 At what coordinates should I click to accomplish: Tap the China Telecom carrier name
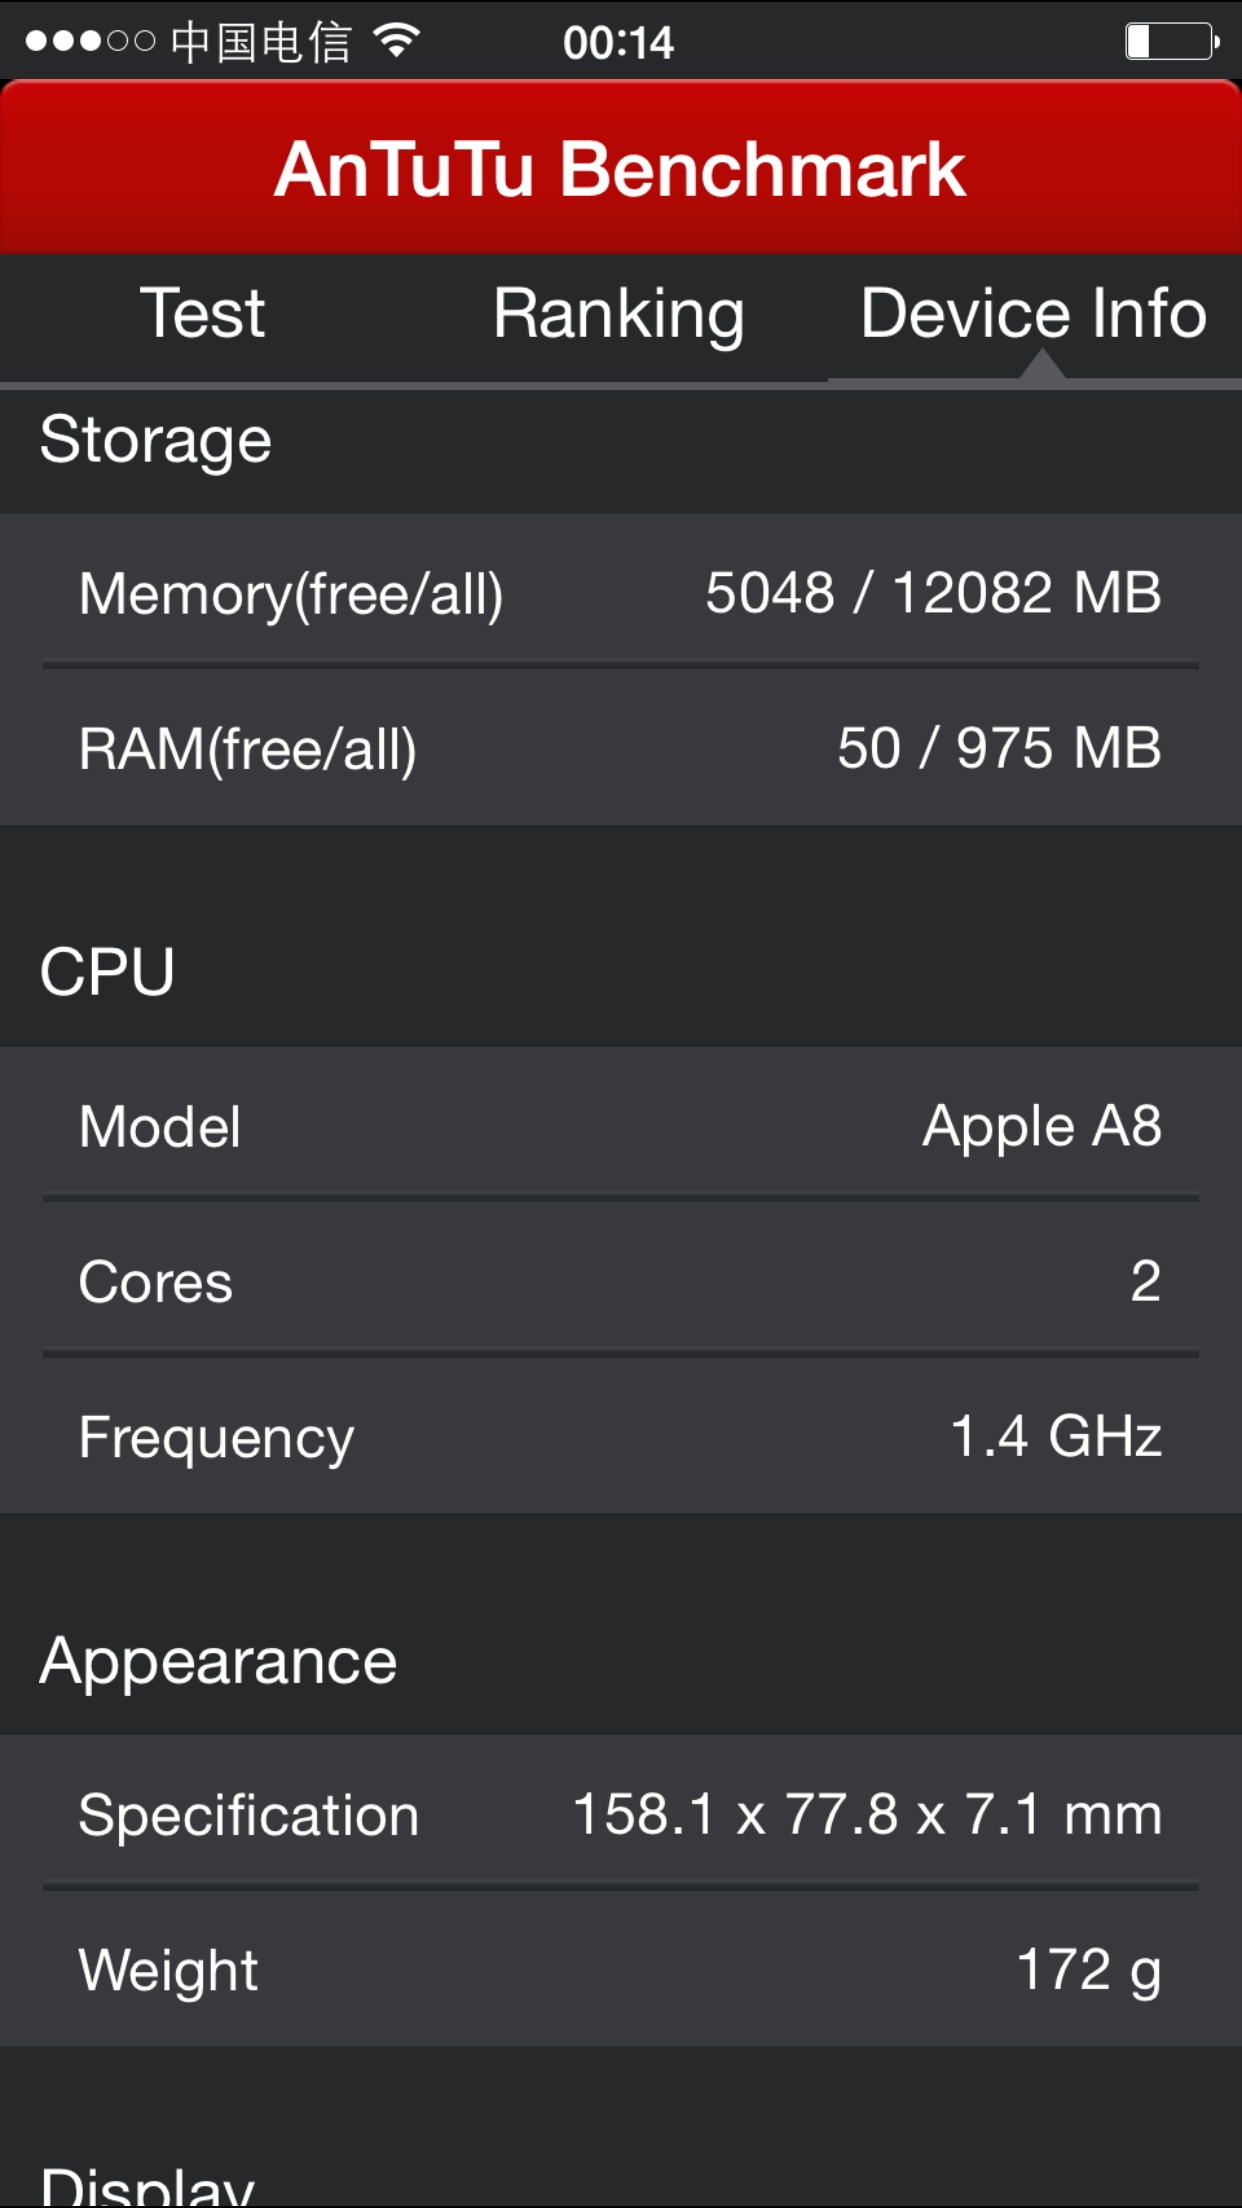coord(261,42)
